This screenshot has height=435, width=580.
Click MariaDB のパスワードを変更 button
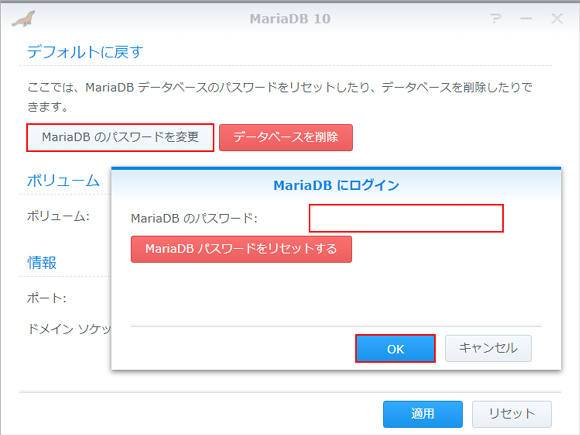pos(120,137)
